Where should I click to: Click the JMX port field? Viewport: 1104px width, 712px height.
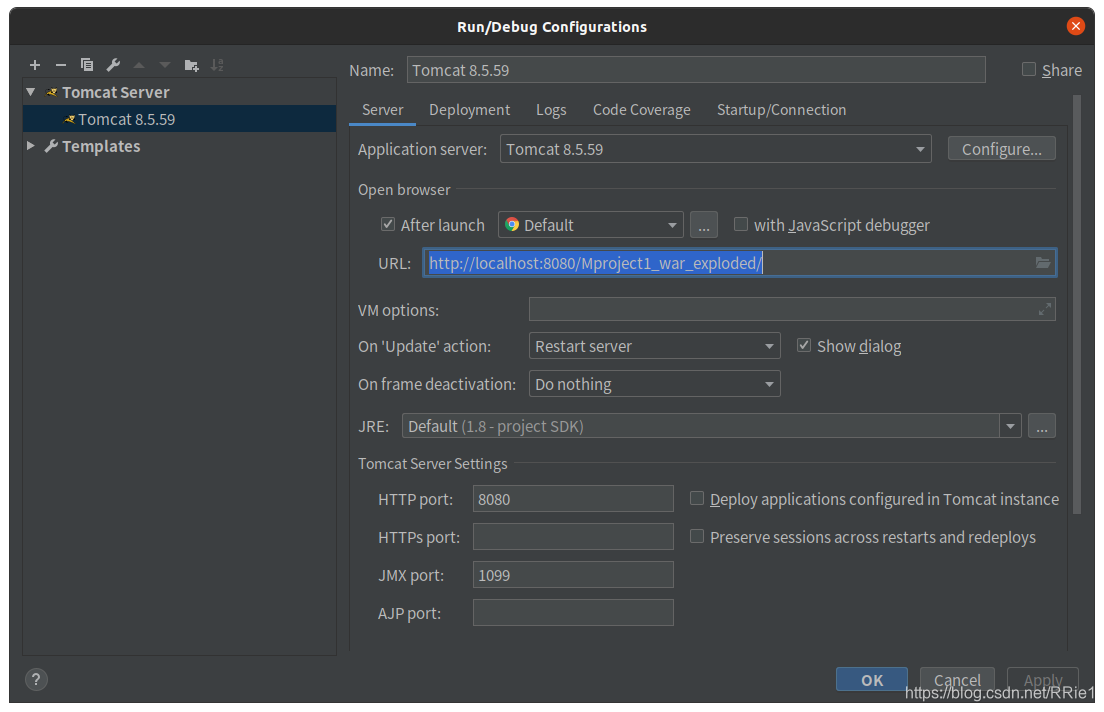coord(573,575)
